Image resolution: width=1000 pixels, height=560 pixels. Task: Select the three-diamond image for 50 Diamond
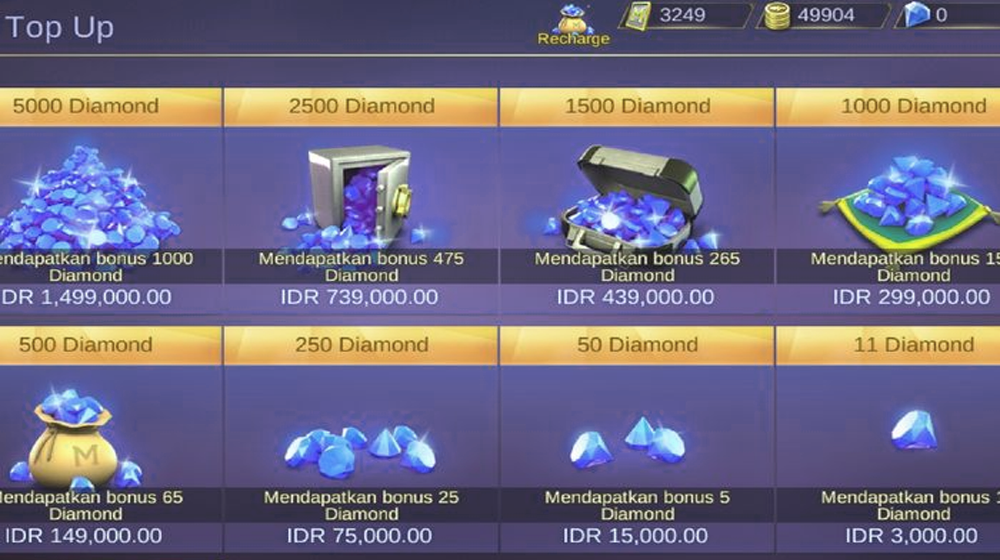tap(628, 443)
